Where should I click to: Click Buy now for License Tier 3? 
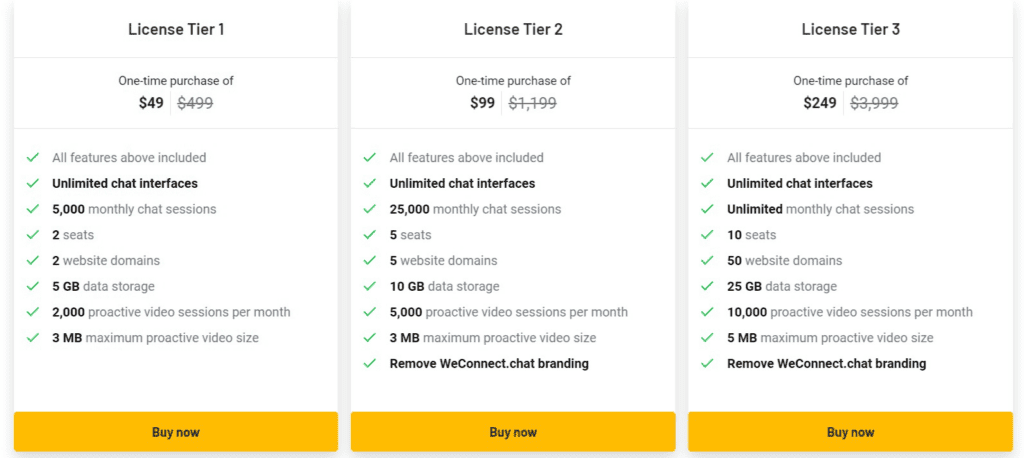[850, 432]
